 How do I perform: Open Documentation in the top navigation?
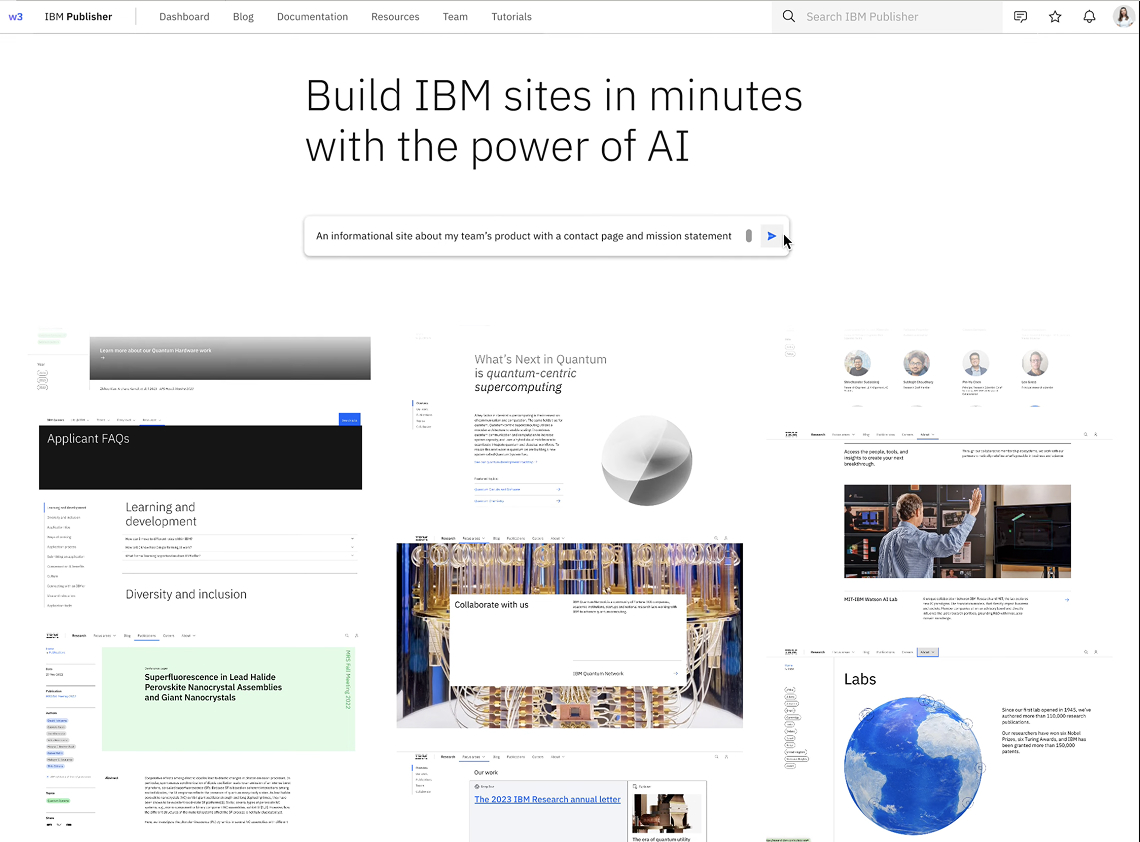tap(312, 17)
